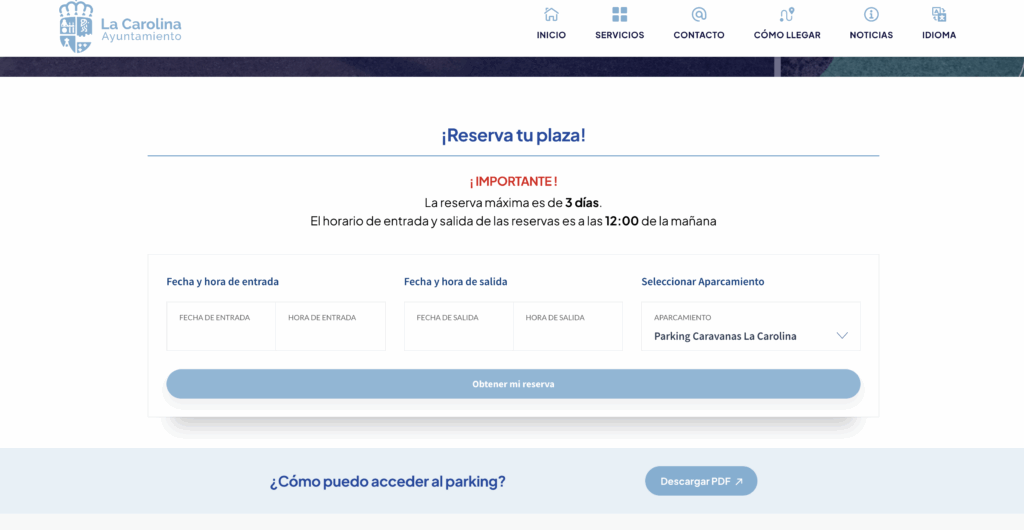This screenshot has width=1024, height=530.
Task: Click the Fecha de entrada date field
Action: pyautogui.click(x=221, y=327)
